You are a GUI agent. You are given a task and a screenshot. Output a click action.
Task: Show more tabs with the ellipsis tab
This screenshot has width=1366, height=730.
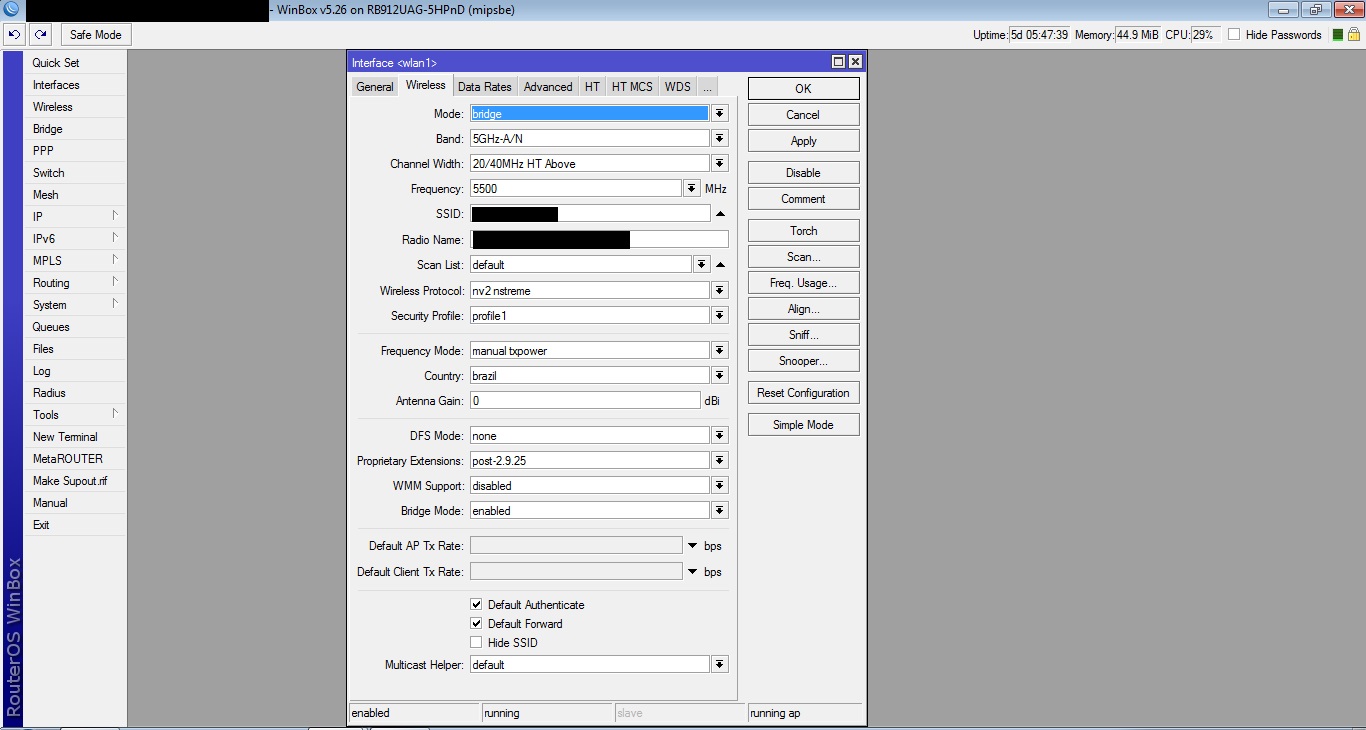[707, 87]
